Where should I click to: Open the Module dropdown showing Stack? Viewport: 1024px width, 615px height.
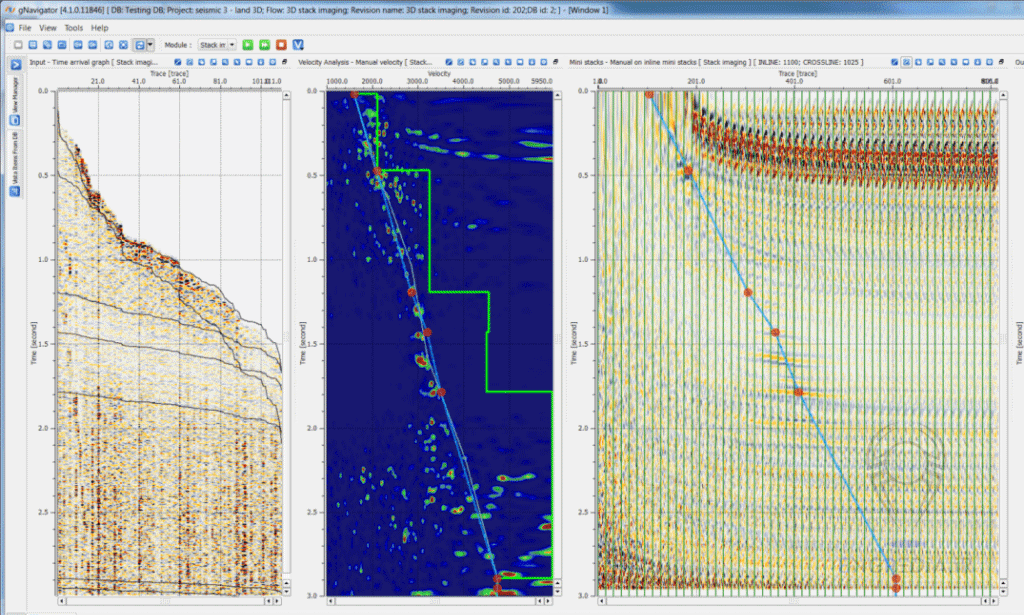click(x=216, y=45)
